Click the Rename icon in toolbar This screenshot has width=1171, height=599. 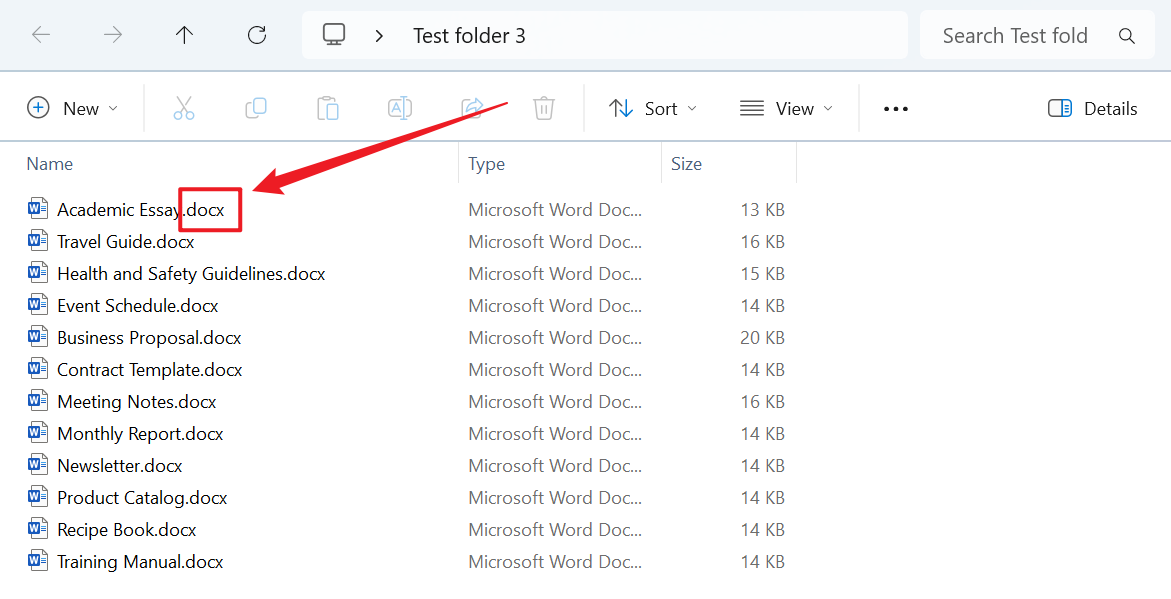coord(400,108)
